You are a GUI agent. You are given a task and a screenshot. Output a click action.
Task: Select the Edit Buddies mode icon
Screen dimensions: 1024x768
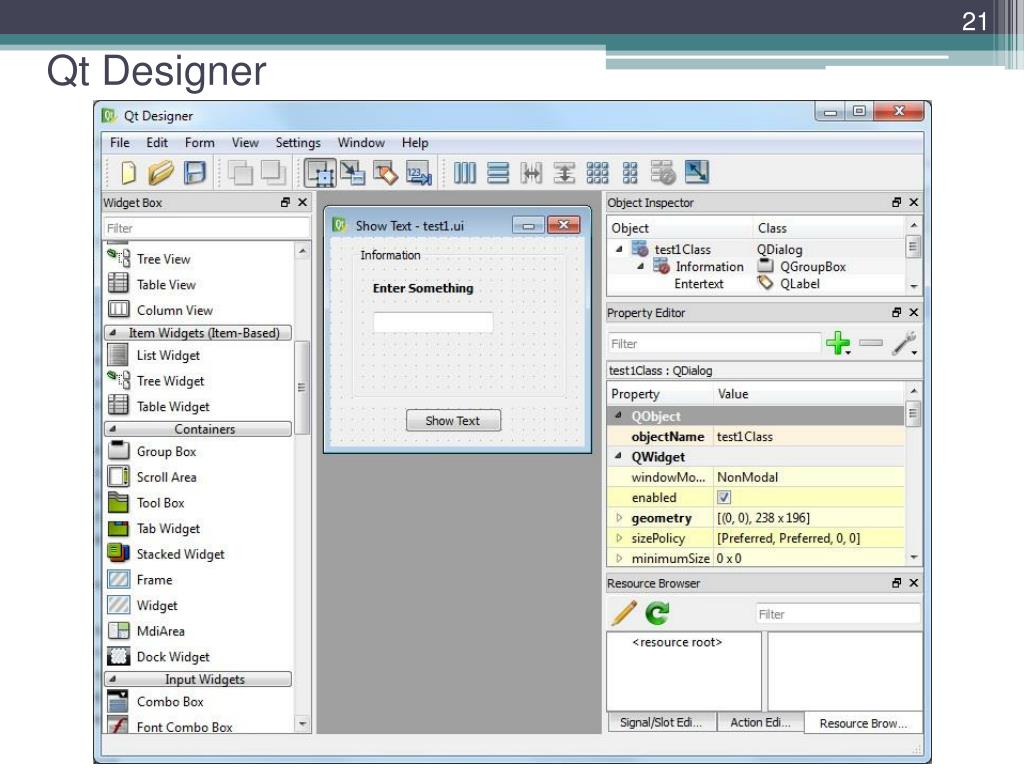click(385, 173)
